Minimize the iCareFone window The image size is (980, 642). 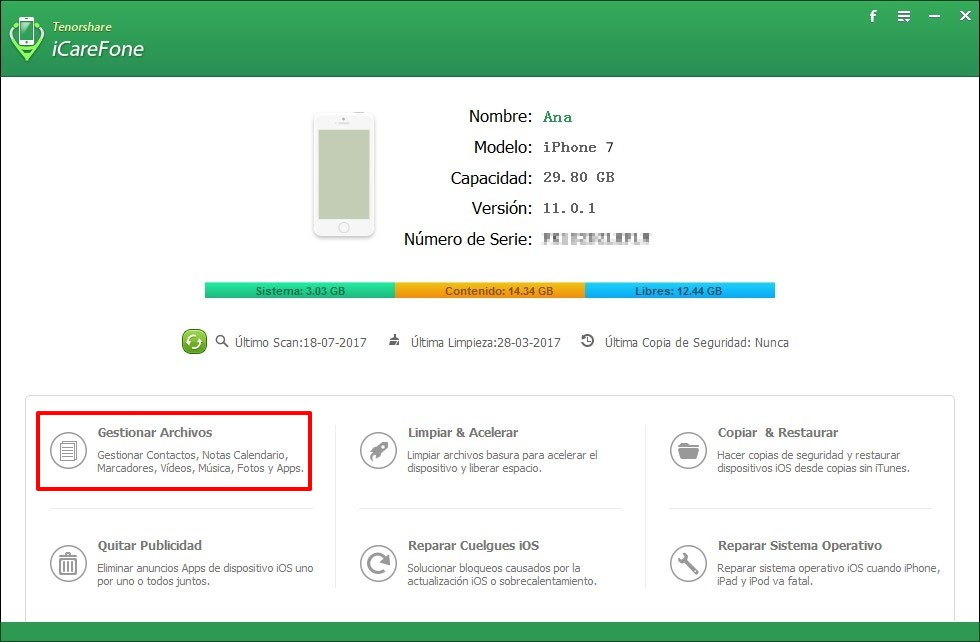[934, 16]
